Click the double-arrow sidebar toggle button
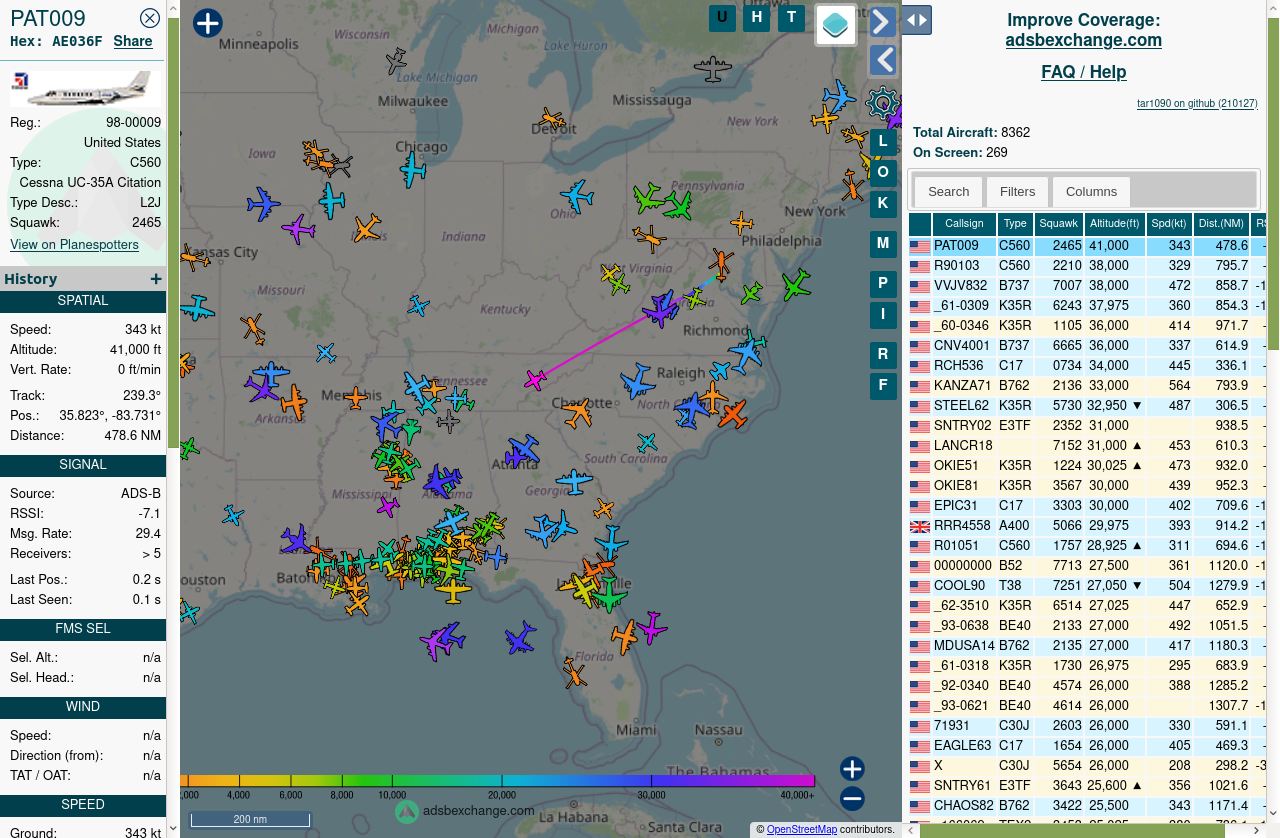1280x838 pixels. pyautogui.click(x=917, y=19)
